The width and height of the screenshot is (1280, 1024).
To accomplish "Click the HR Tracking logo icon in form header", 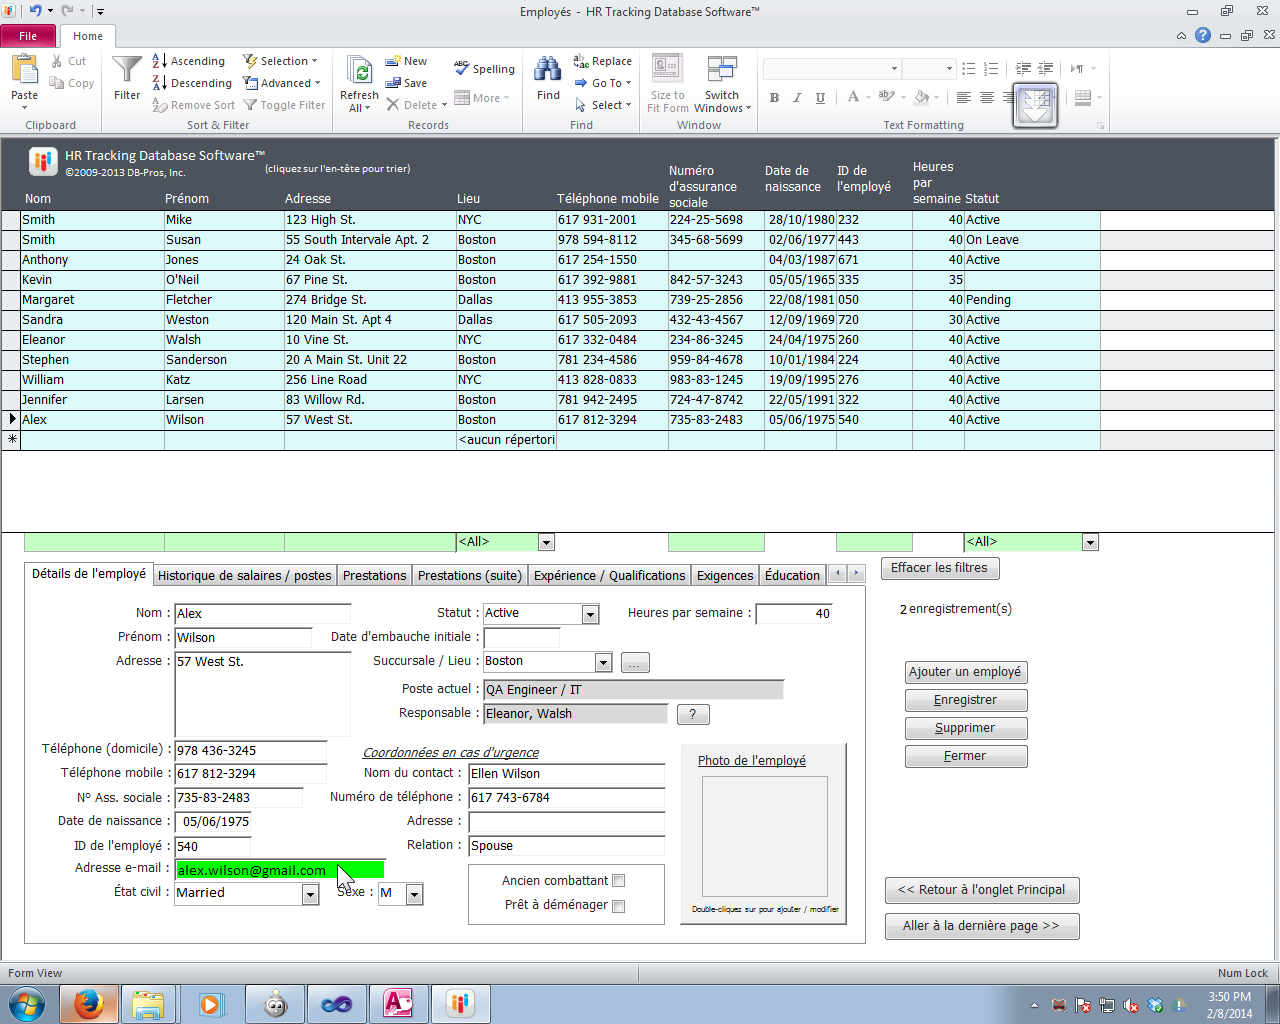I will coord(43,161).
